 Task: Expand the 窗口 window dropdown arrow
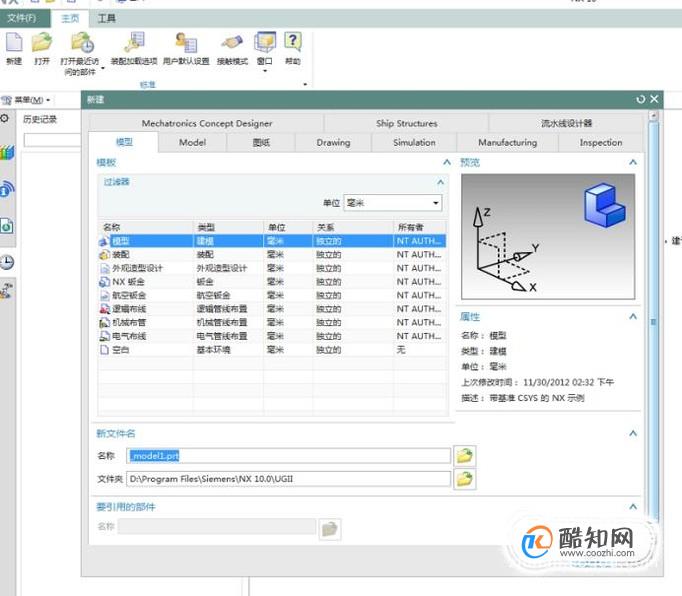point(265,71)
